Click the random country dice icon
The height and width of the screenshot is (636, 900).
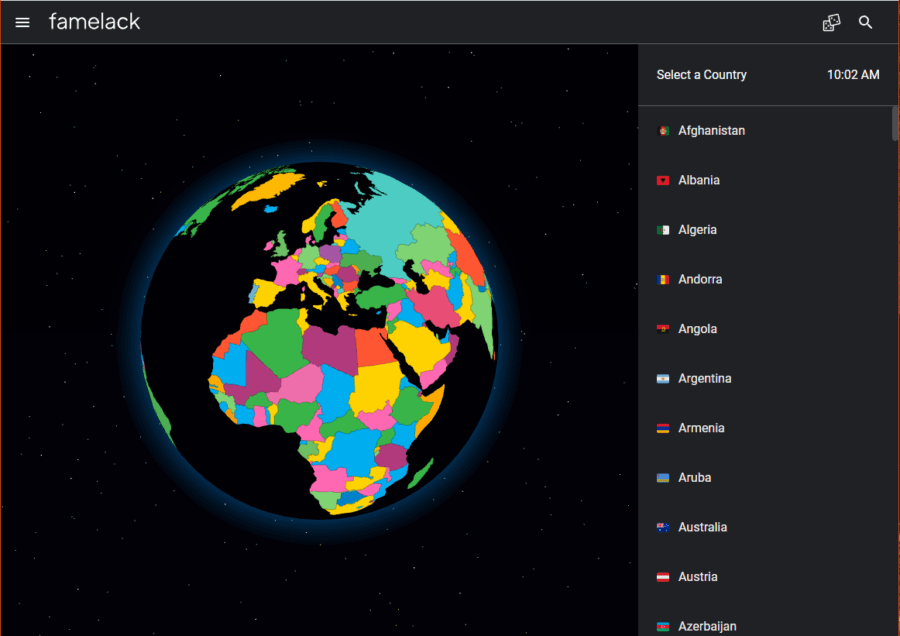pos(831,22)
